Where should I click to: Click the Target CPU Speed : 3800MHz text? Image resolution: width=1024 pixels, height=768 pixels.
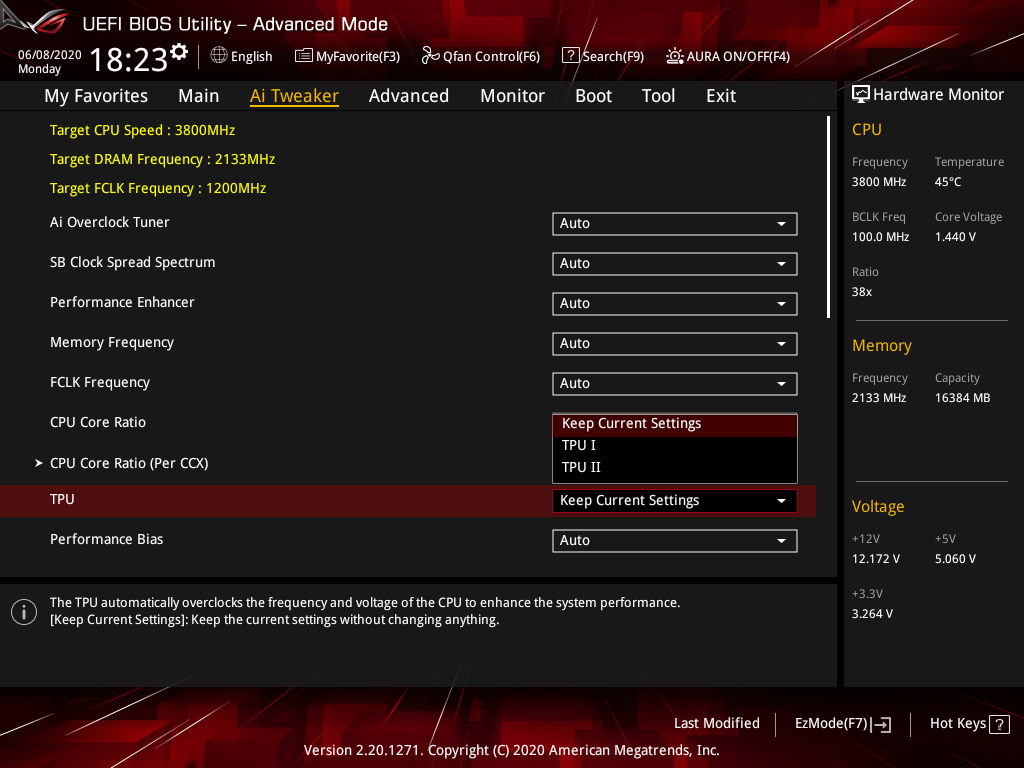pos(142,131)
